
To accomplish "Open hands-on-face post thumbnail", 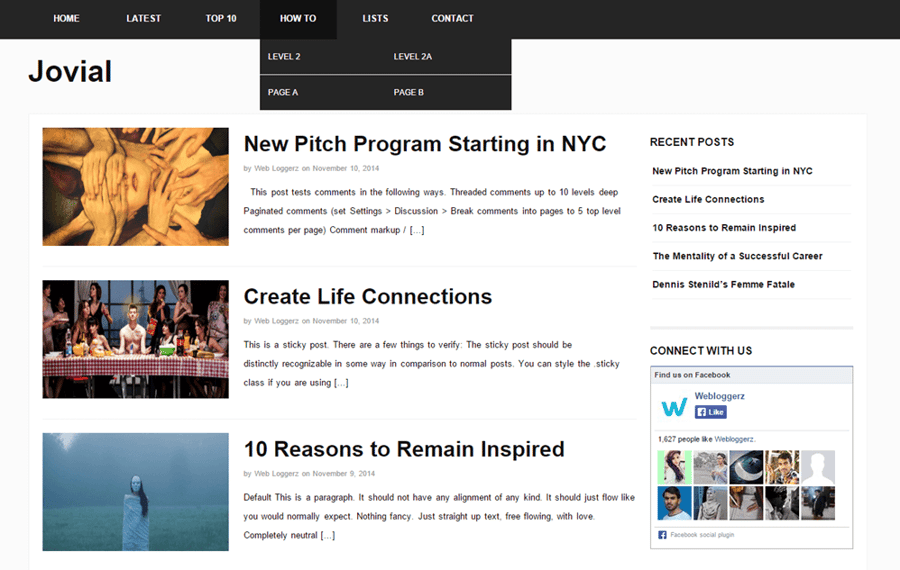I will [135, 187].
